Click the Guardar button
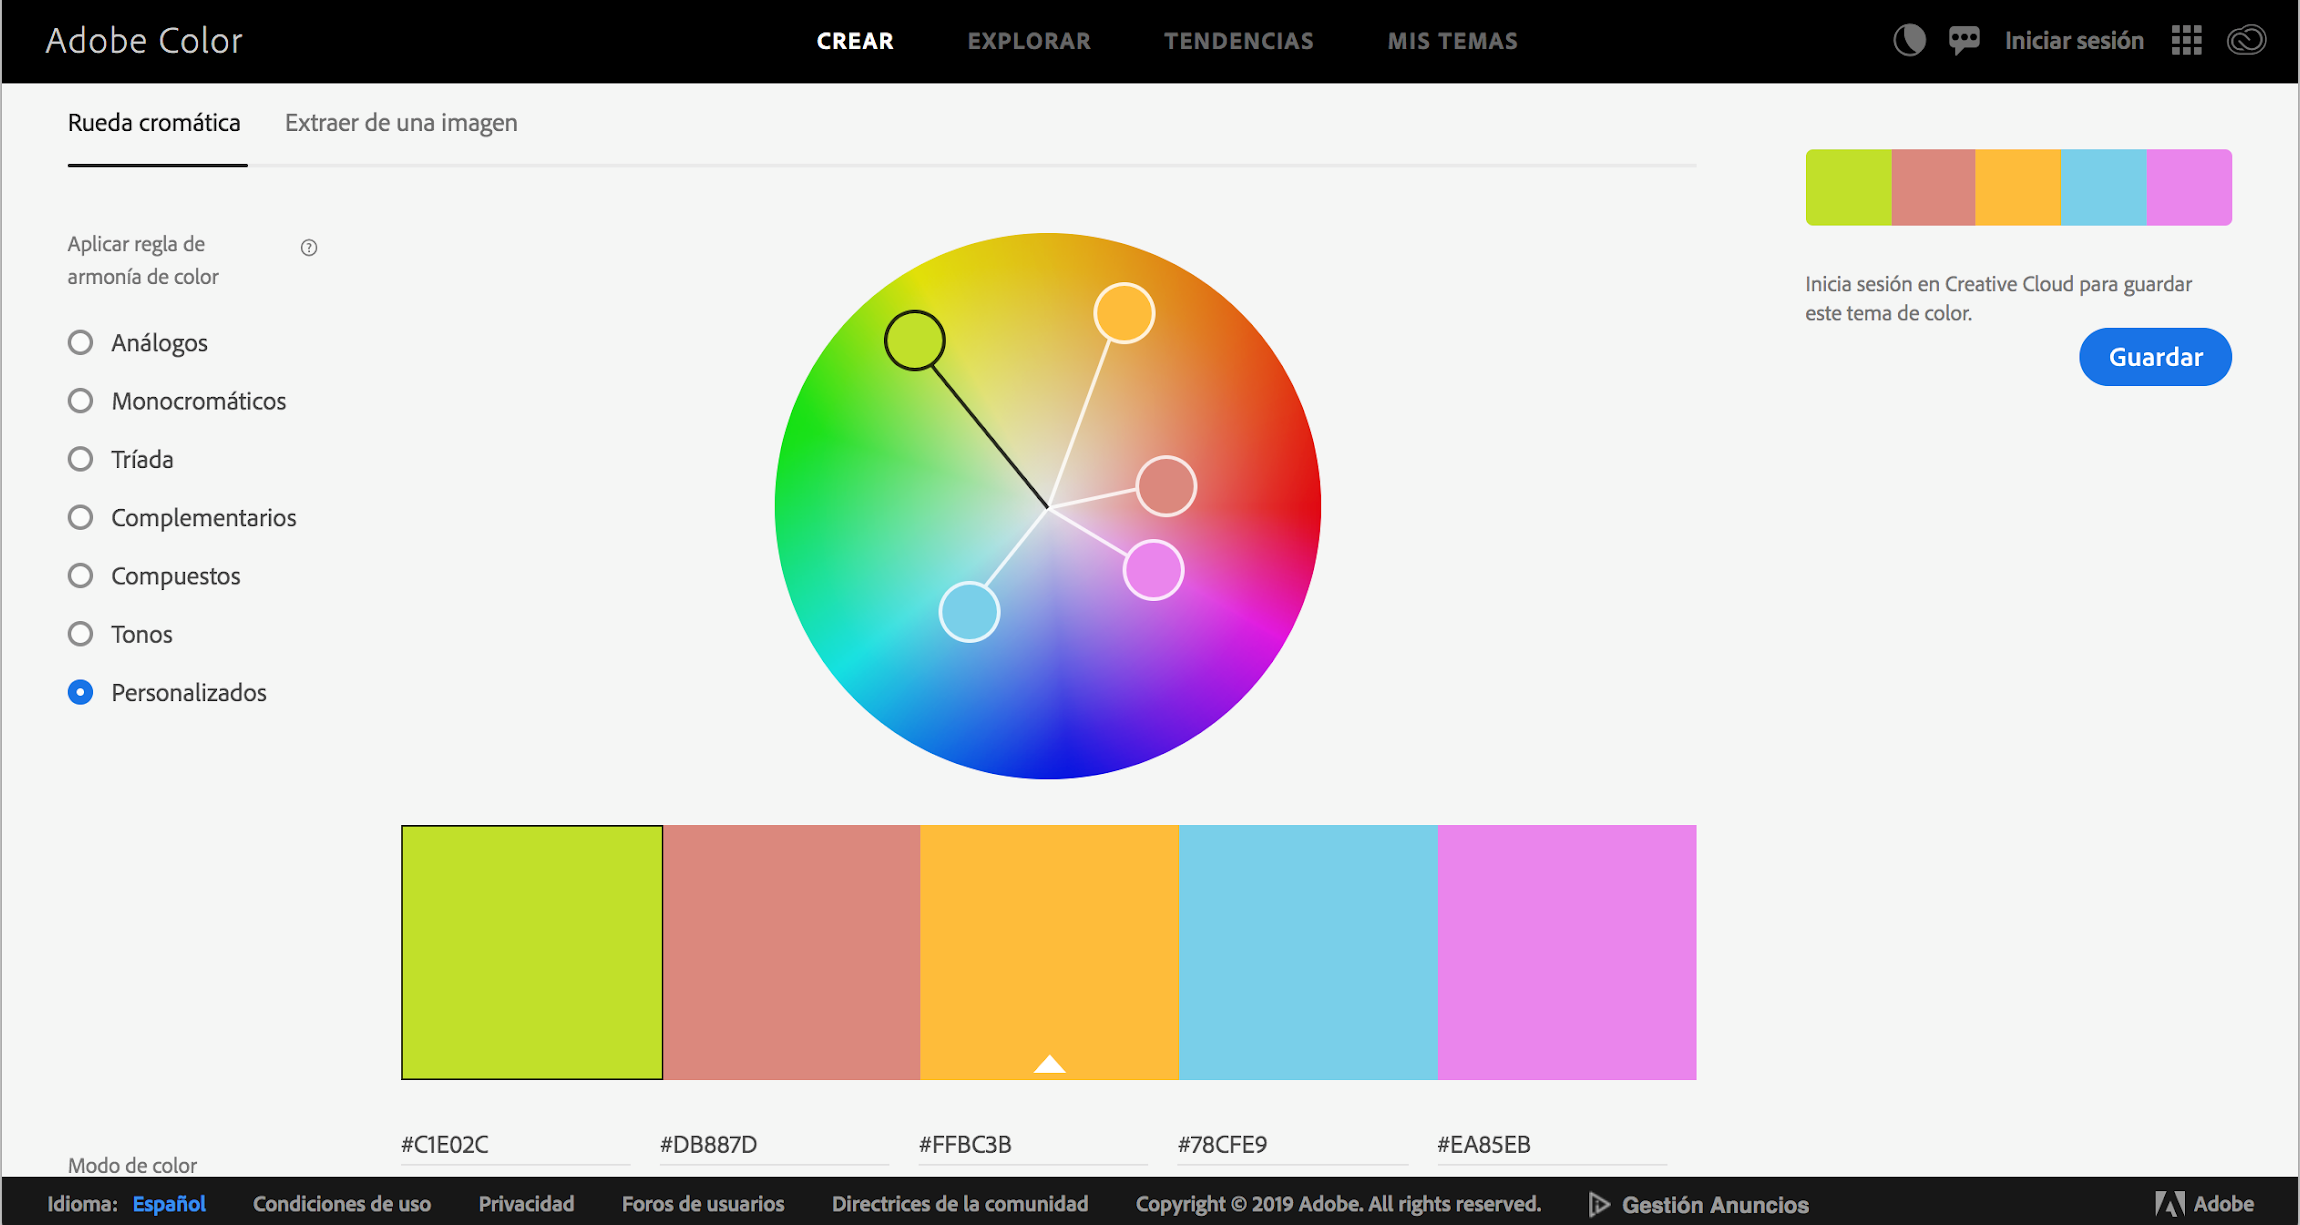Image resolution: width=2300 pixels, height=1225 pixels. pos(2154,357)
